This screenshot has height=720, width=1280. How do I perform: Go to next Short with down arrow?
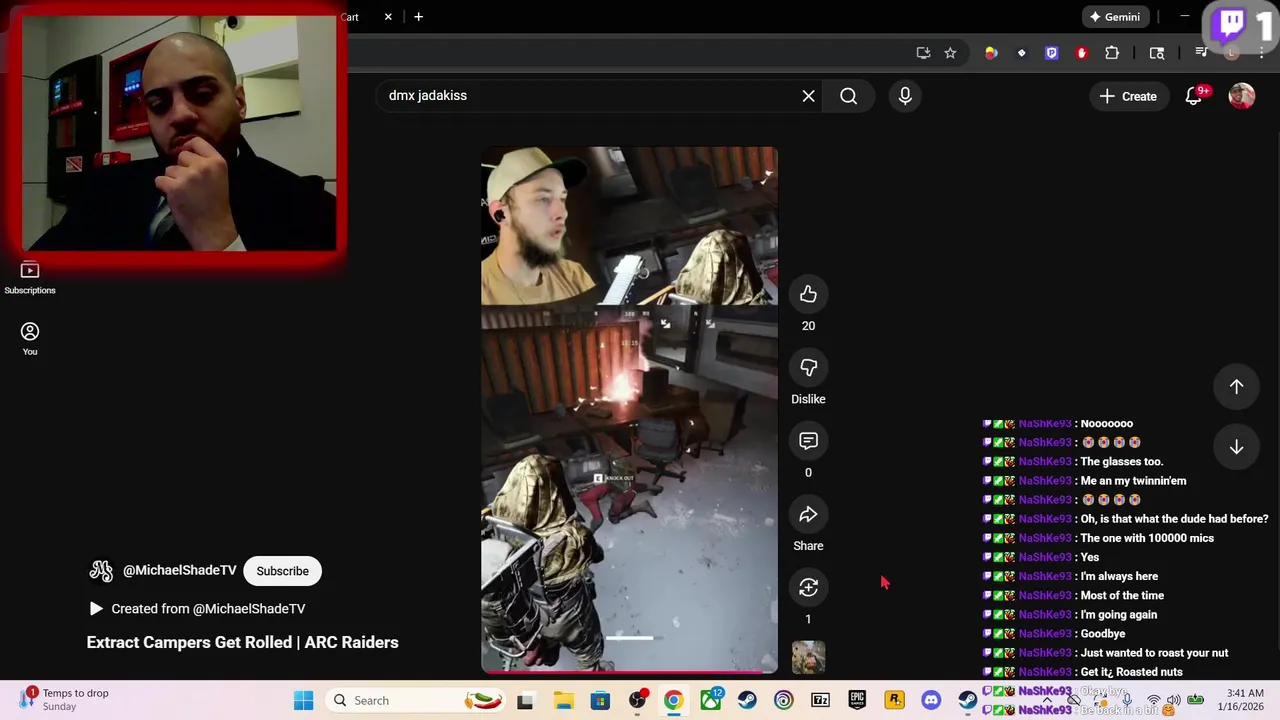pos(1236,447)
